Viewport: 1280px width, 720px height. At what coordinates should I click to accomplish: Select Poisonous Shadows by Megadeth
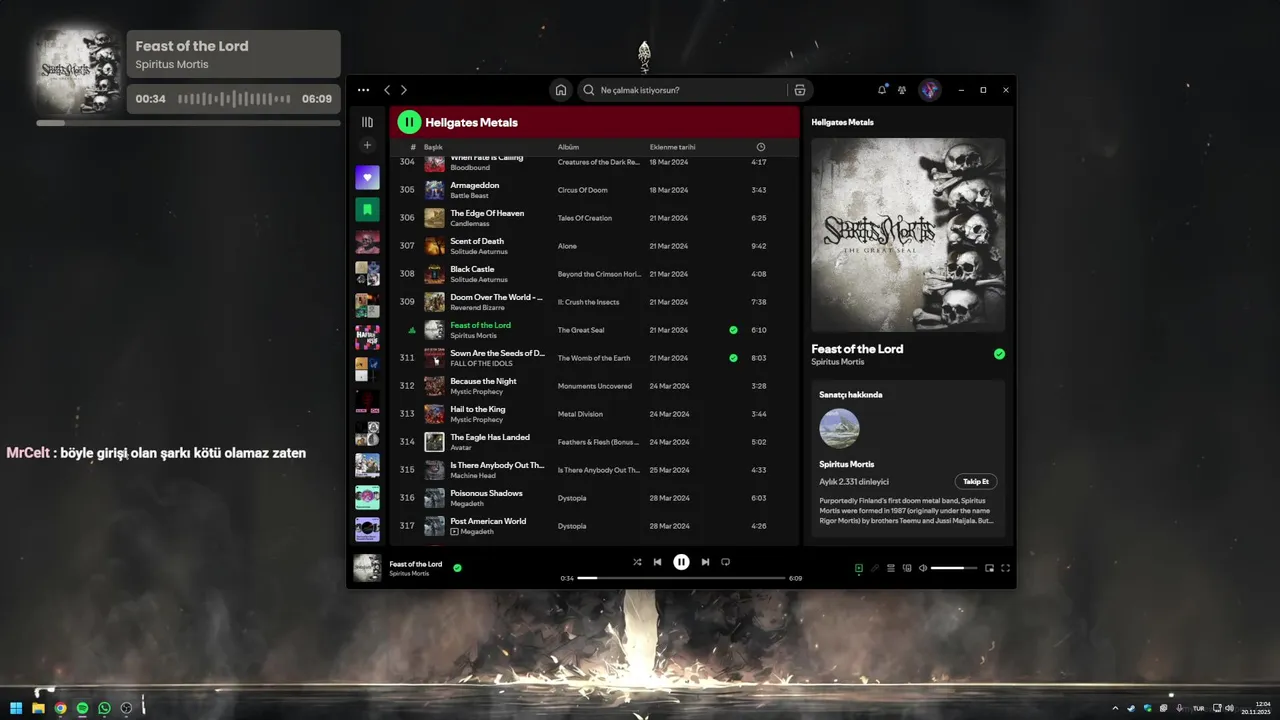click(594, 498)
